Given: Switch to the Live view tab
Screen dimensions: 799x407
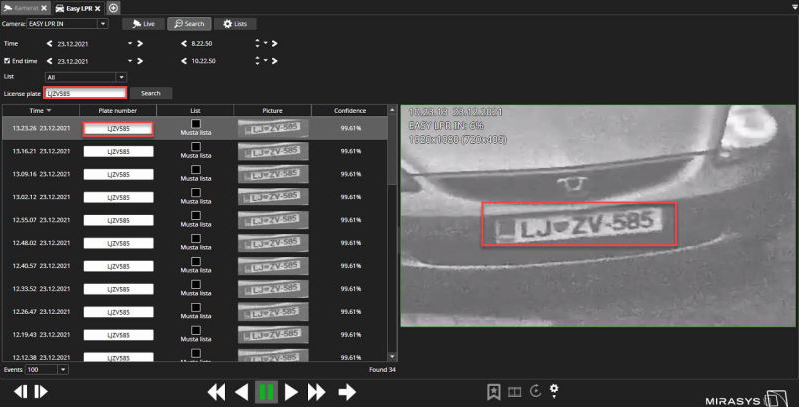Looking at the screenshot, I should (143, 23).
